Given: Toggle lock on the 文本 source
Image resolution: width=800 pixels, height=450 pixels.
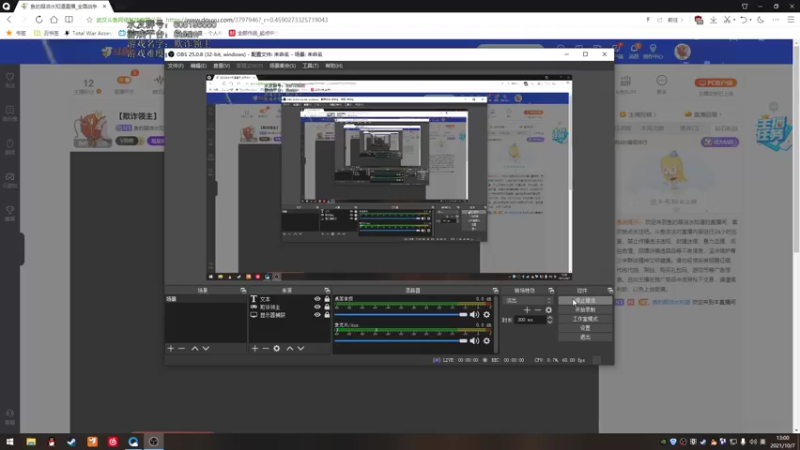Looking at the screenshot, I should tap(327, 299).
